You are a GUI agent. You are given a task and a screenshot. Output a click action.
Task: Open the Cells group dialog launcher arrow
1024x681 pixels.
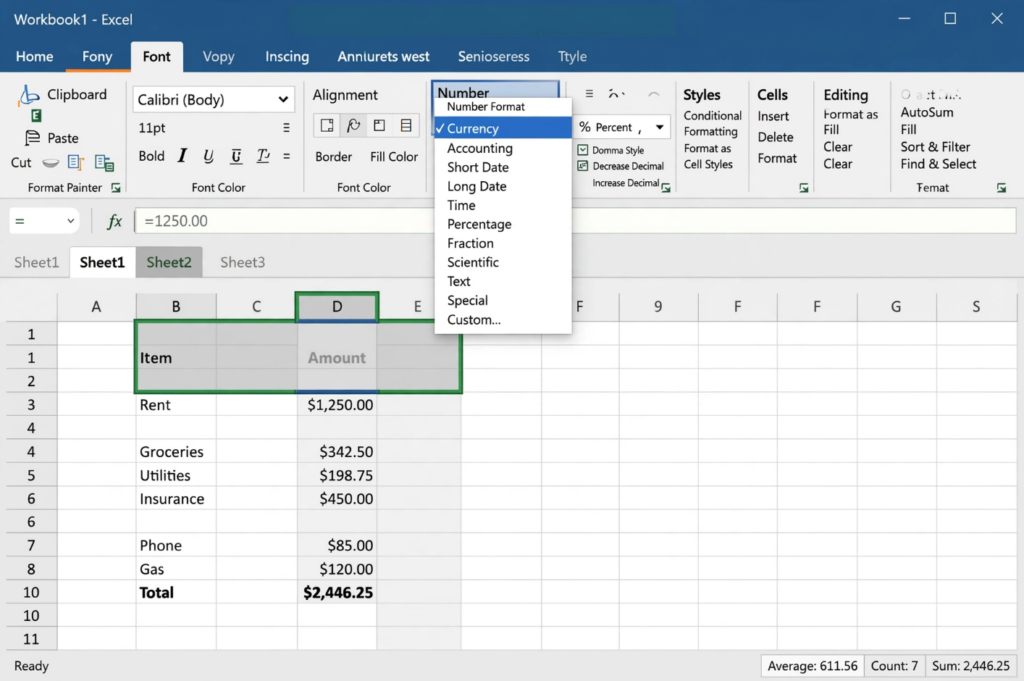coord(804,188)
